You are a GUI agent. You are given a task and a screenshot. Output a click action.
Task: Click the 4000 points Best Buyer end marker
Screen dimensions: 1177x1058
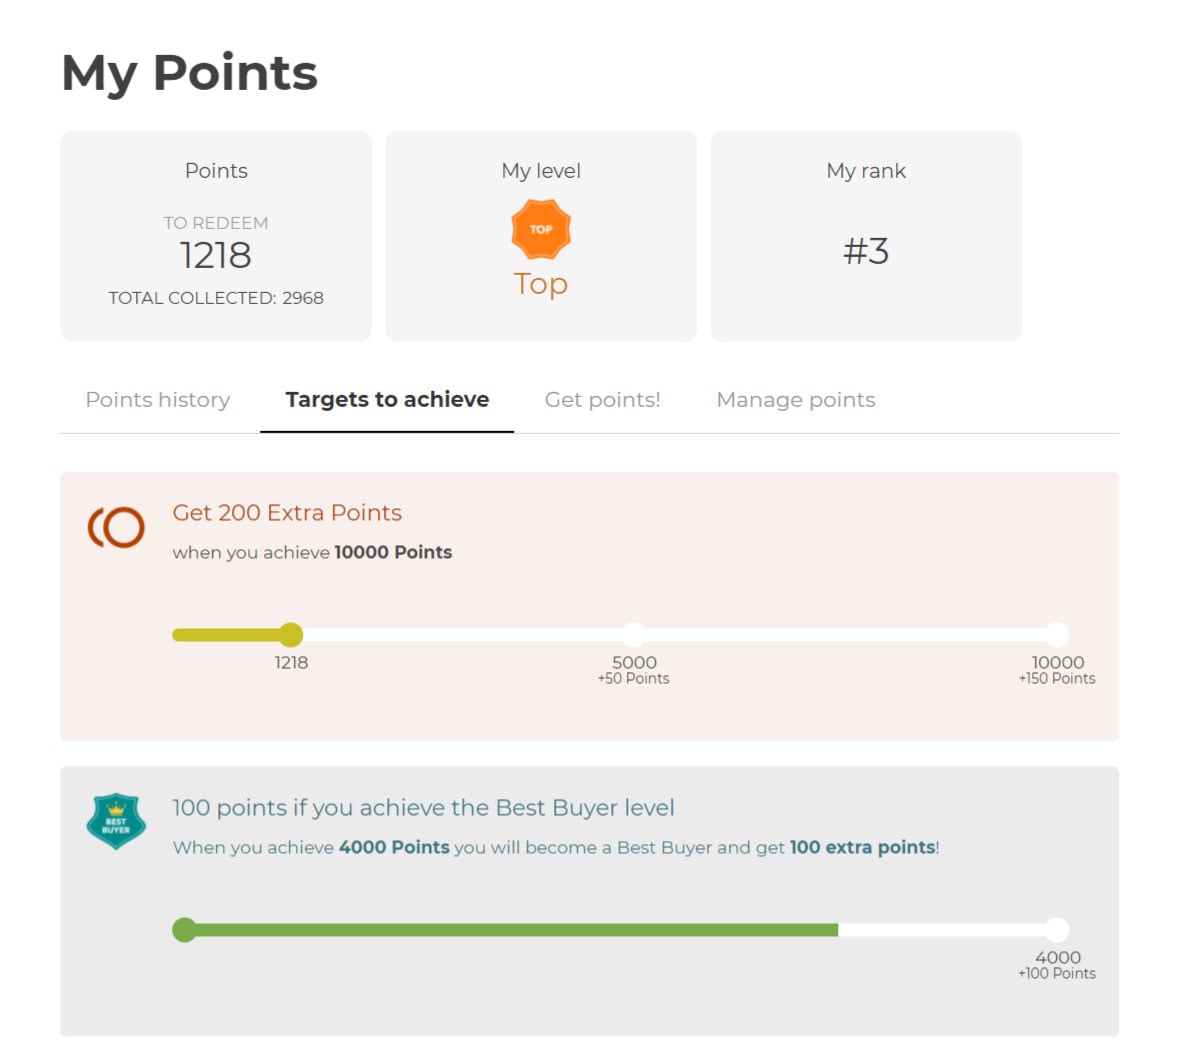(x=1057, y=930)
